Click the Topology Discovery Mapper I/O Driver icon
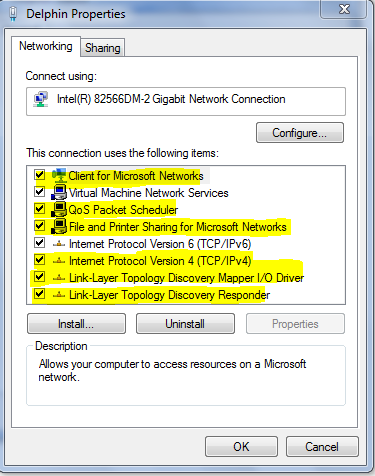The height and width of the screenshot is (476, 375). tap(59, 278)
